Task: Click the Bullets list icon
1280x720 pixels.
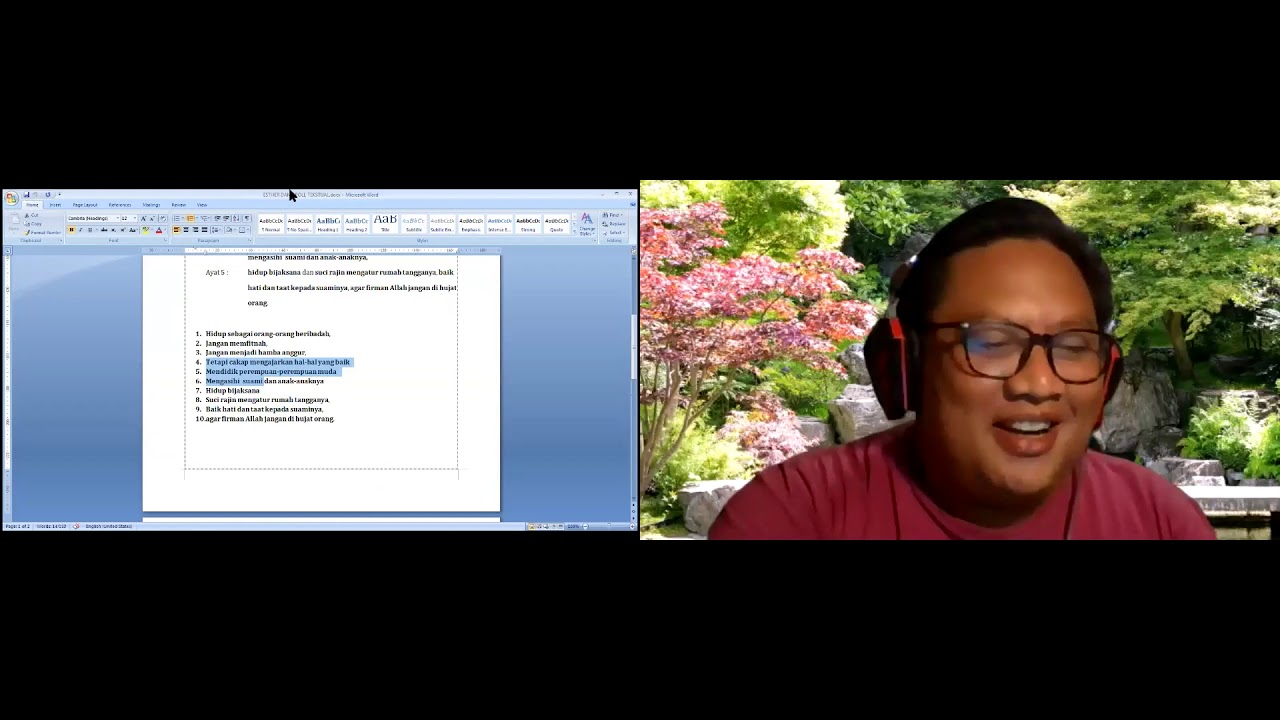Action: (176, 218)
